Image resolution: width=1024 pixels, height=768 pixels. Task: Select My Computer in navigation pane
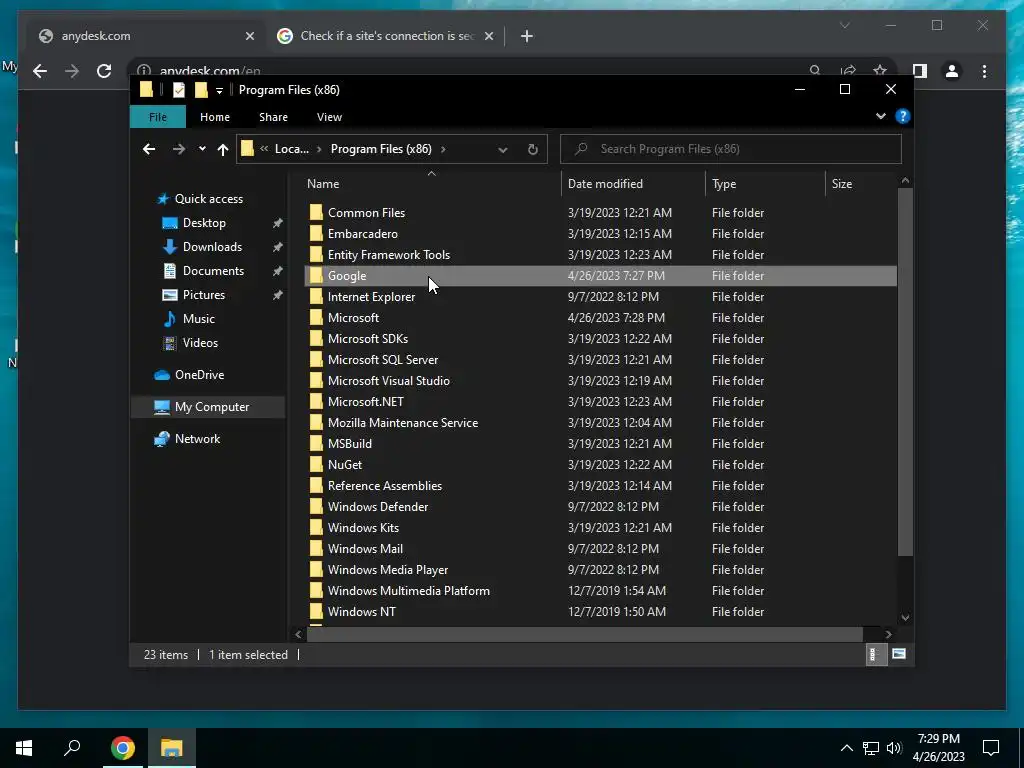tap(208, 407)
